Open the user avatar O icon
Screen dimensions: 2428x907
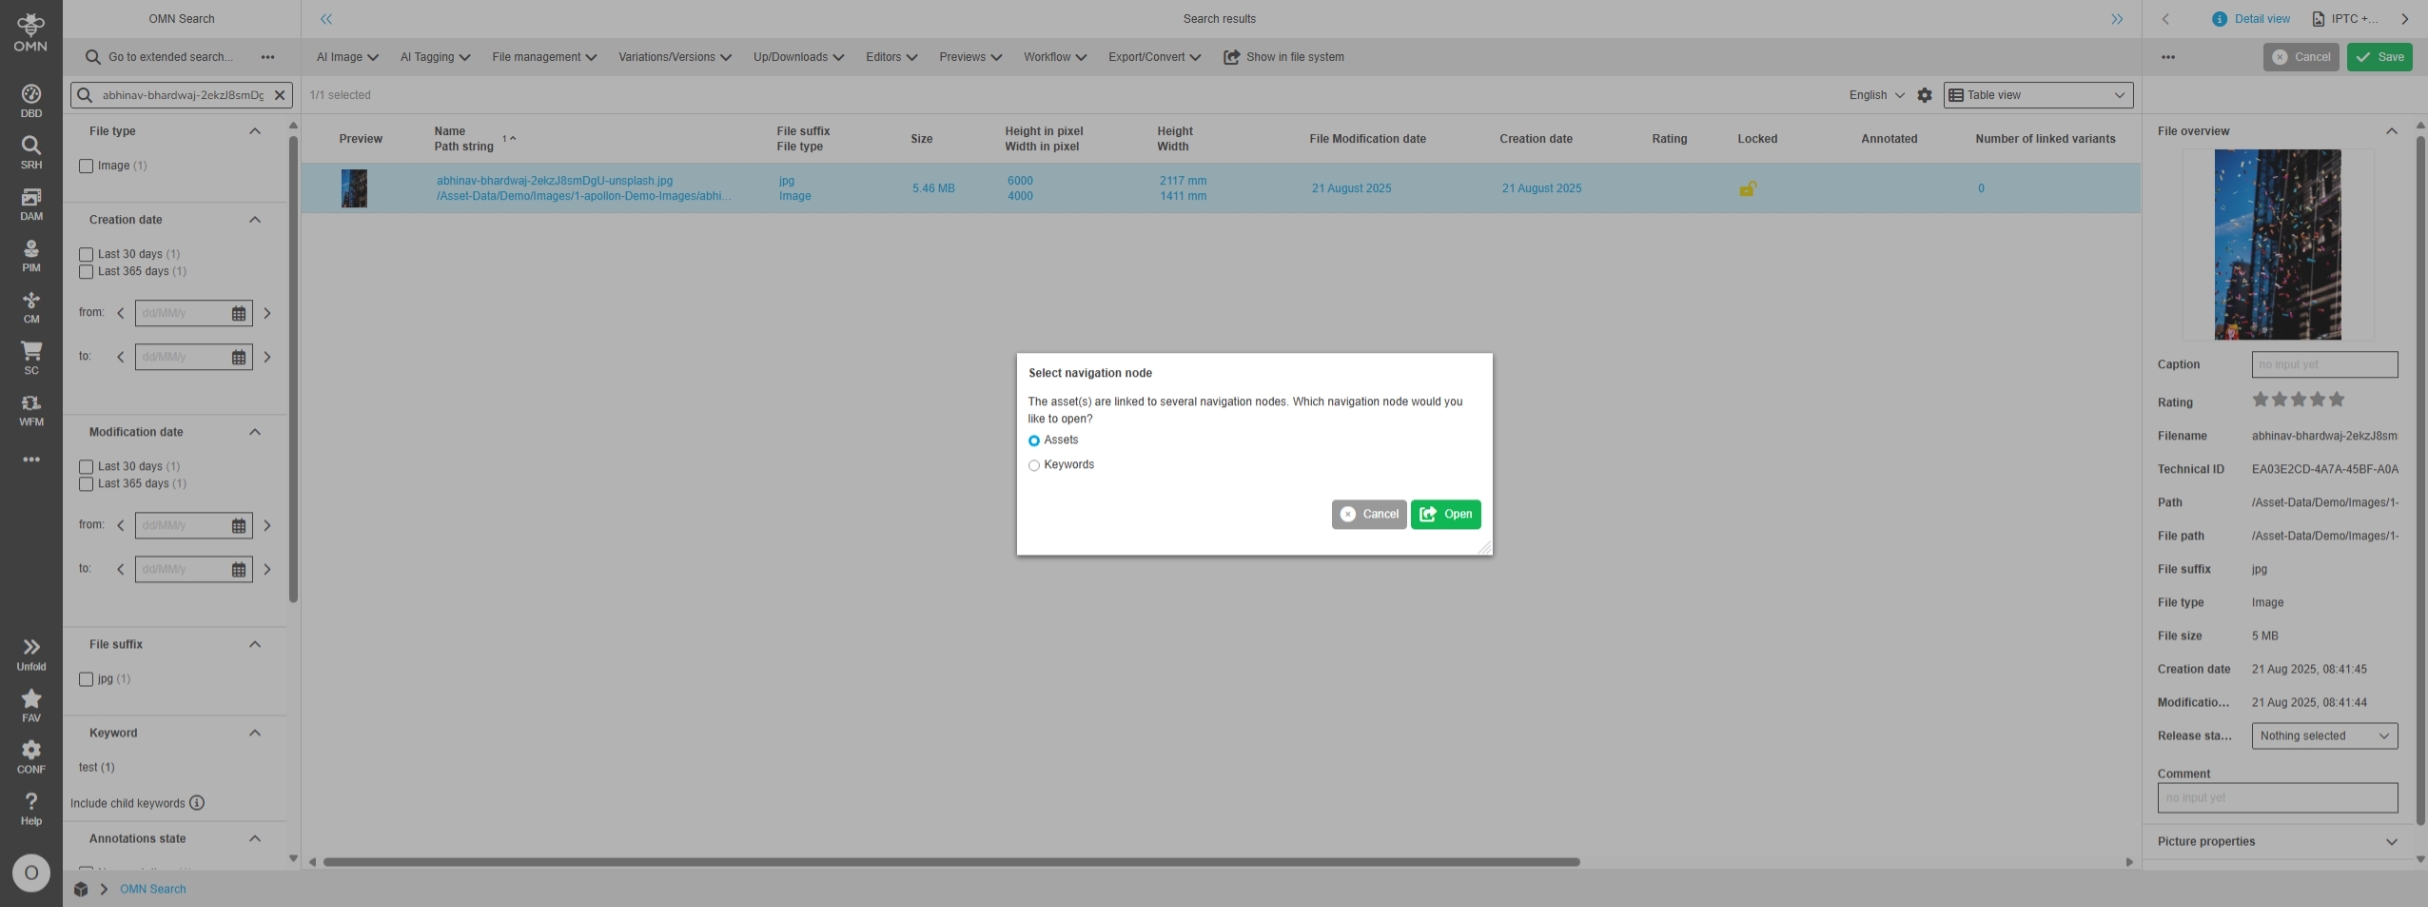pyautogui.click(x=31, y=873)
